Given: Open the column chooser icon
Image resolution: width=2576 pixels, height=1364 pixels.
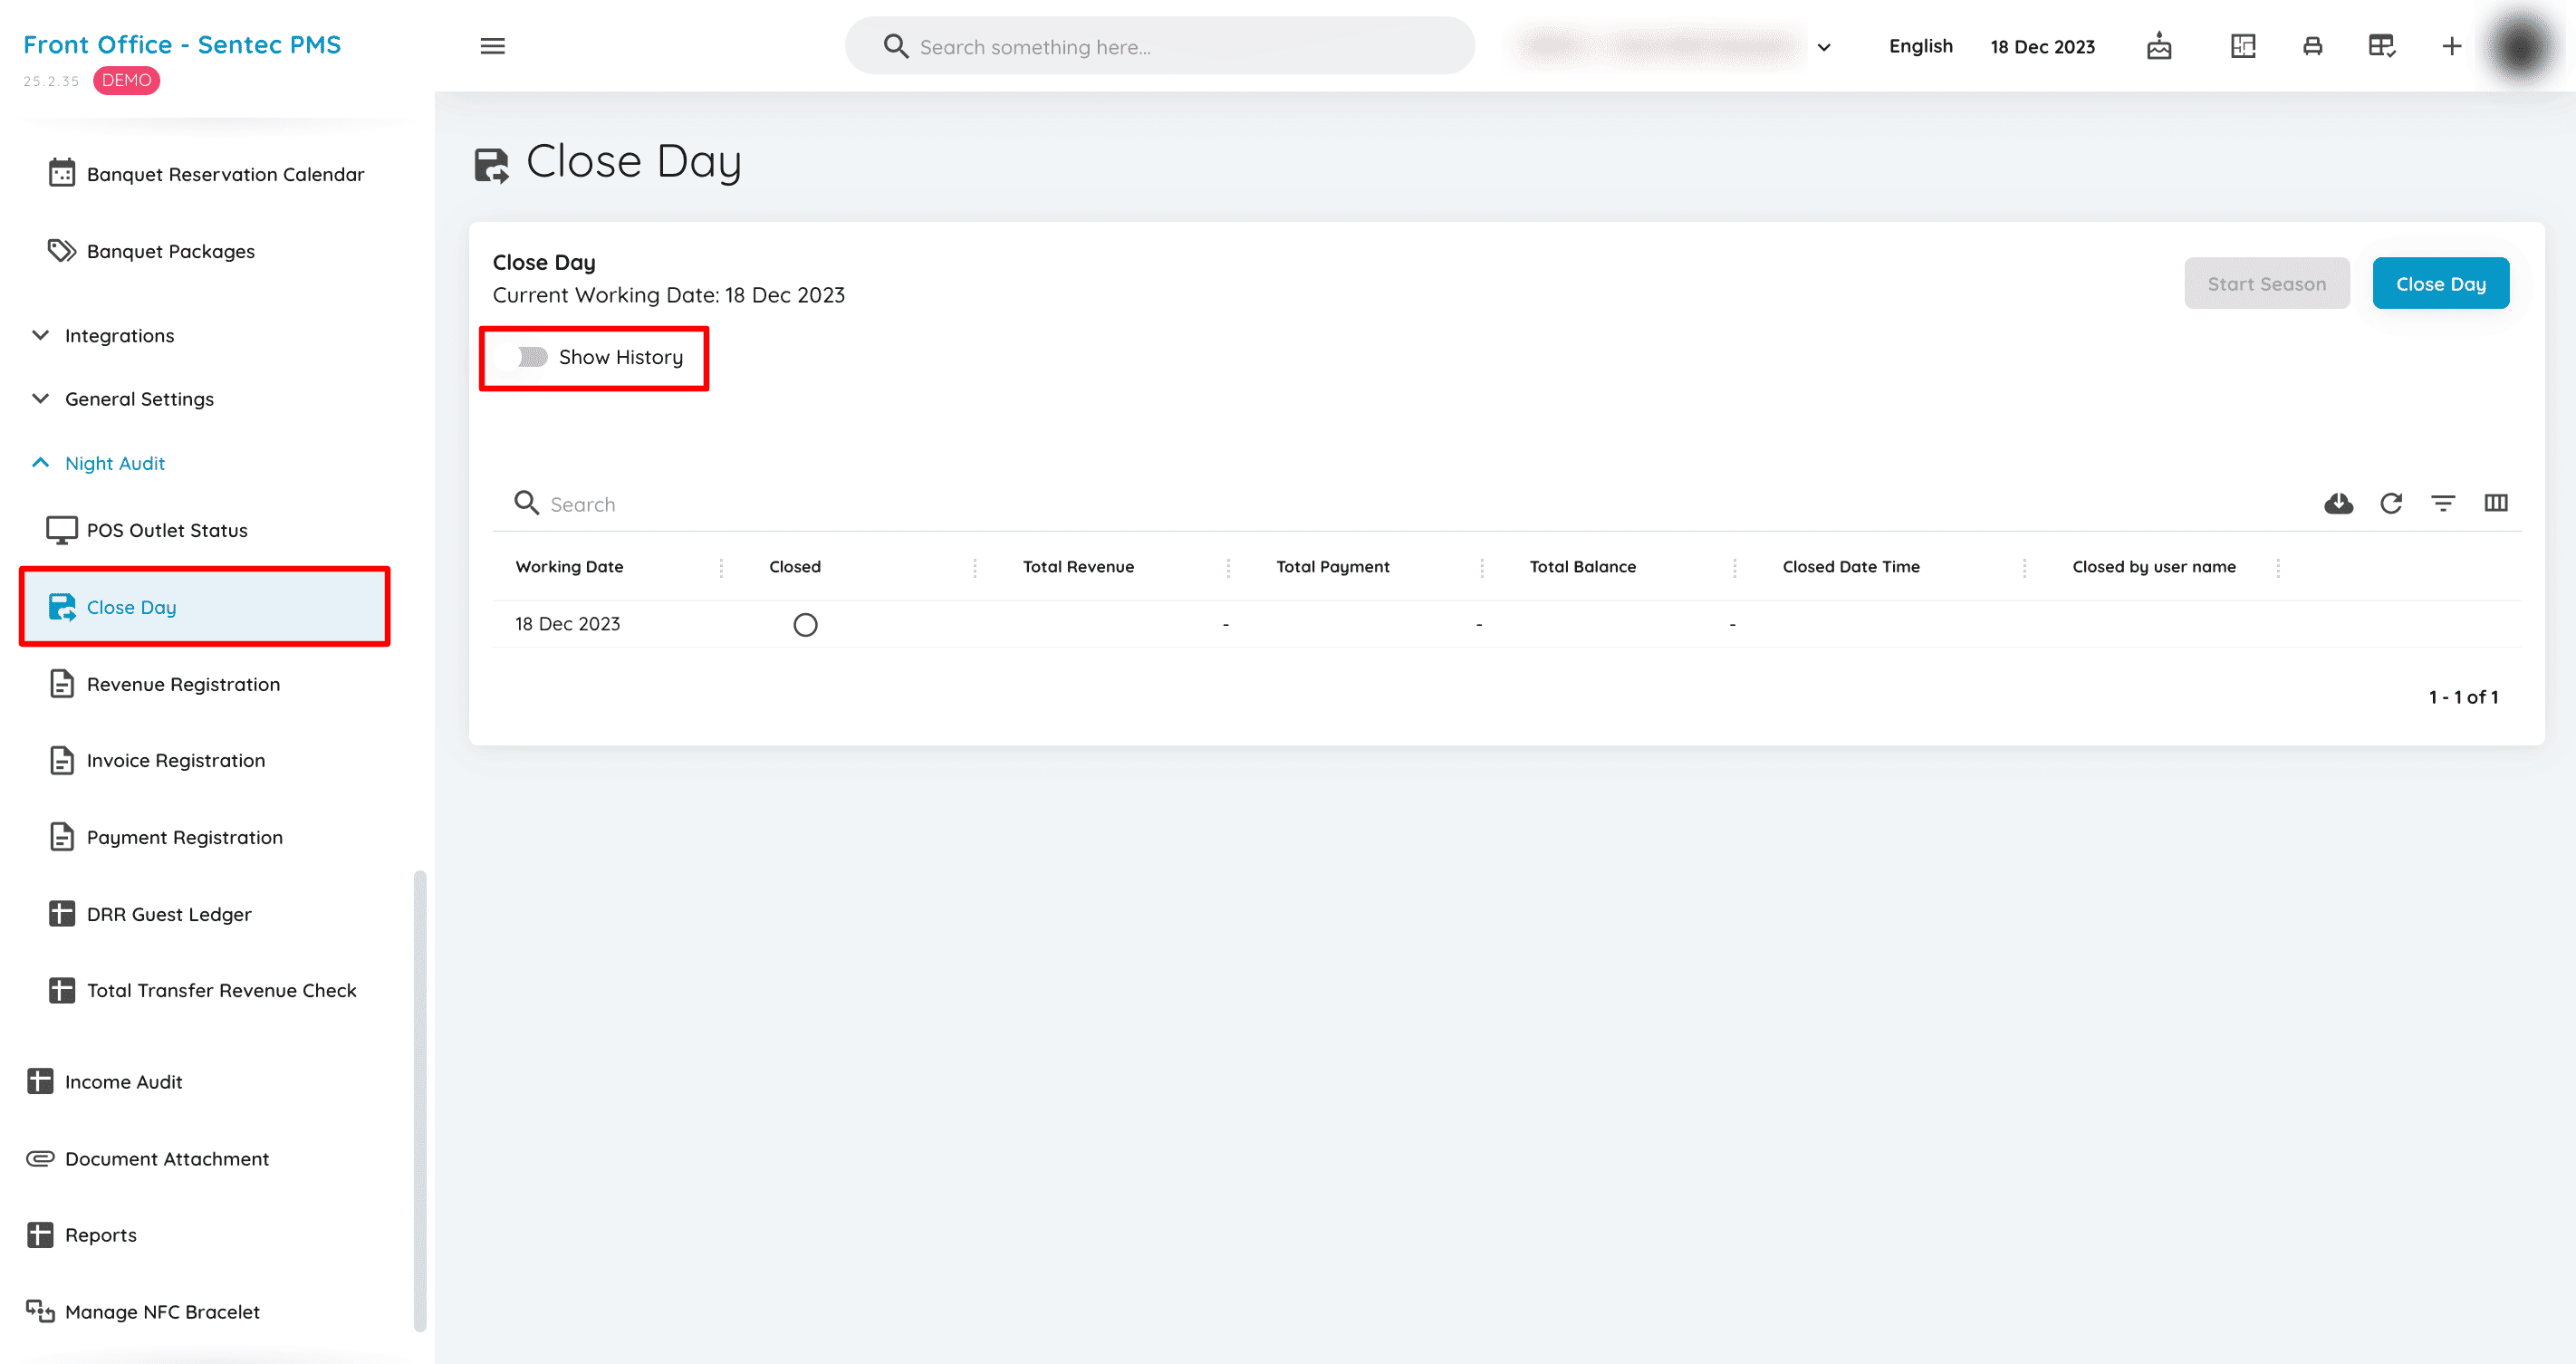Looking at the screenshot, I should tap(2495, 503).
